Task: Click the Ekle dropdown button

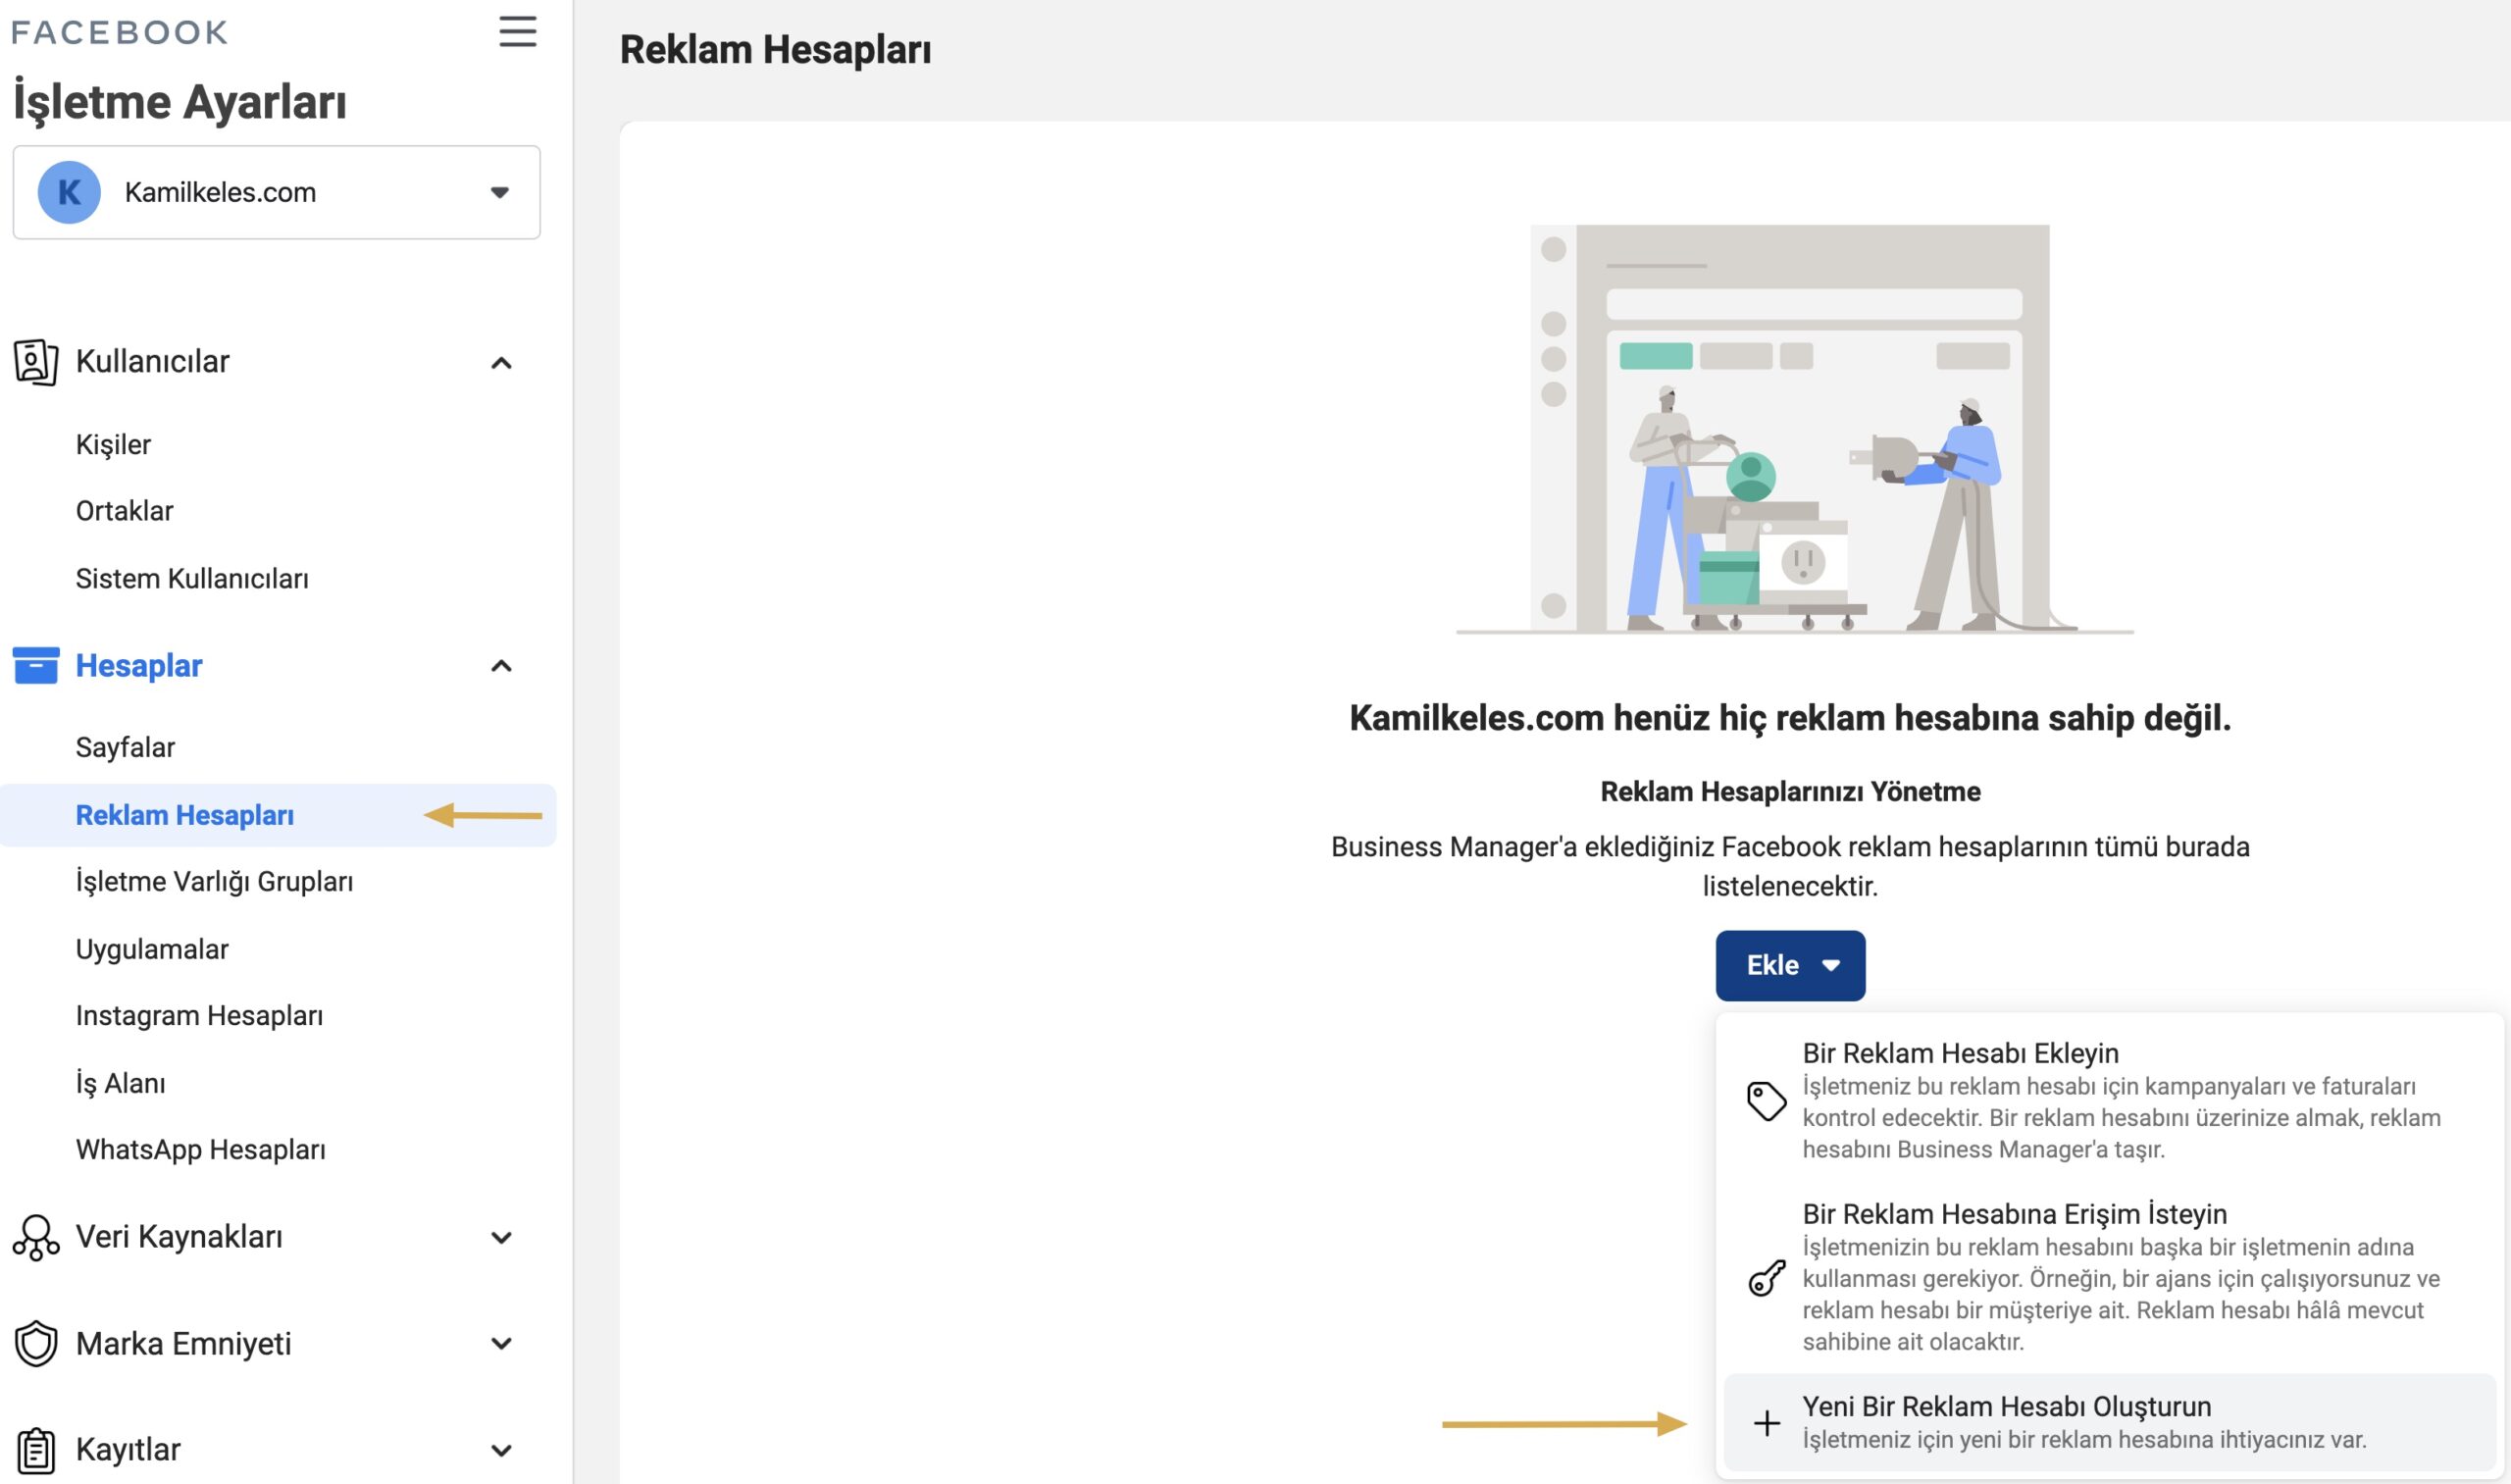Action: click(1790, 965)
